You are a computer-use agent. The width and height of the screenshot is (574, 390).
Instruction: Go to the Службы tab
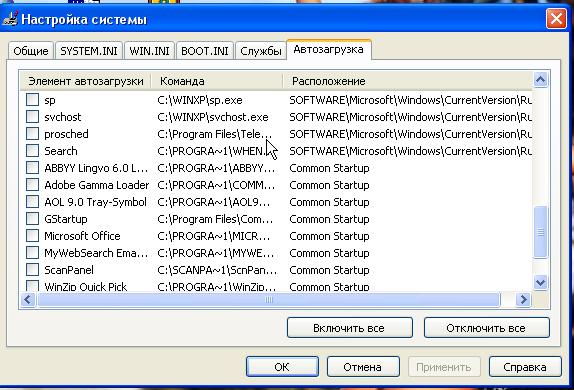tap(261, 51)
